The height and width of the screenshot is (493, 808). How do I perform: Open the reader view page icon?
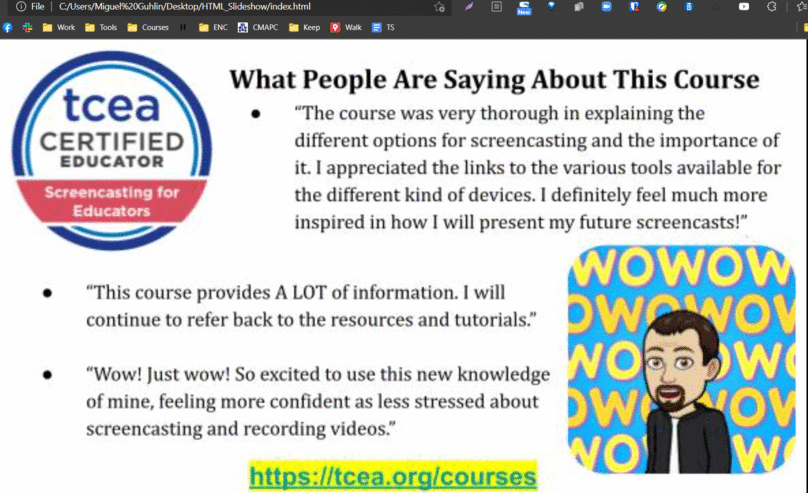(496, 7)
